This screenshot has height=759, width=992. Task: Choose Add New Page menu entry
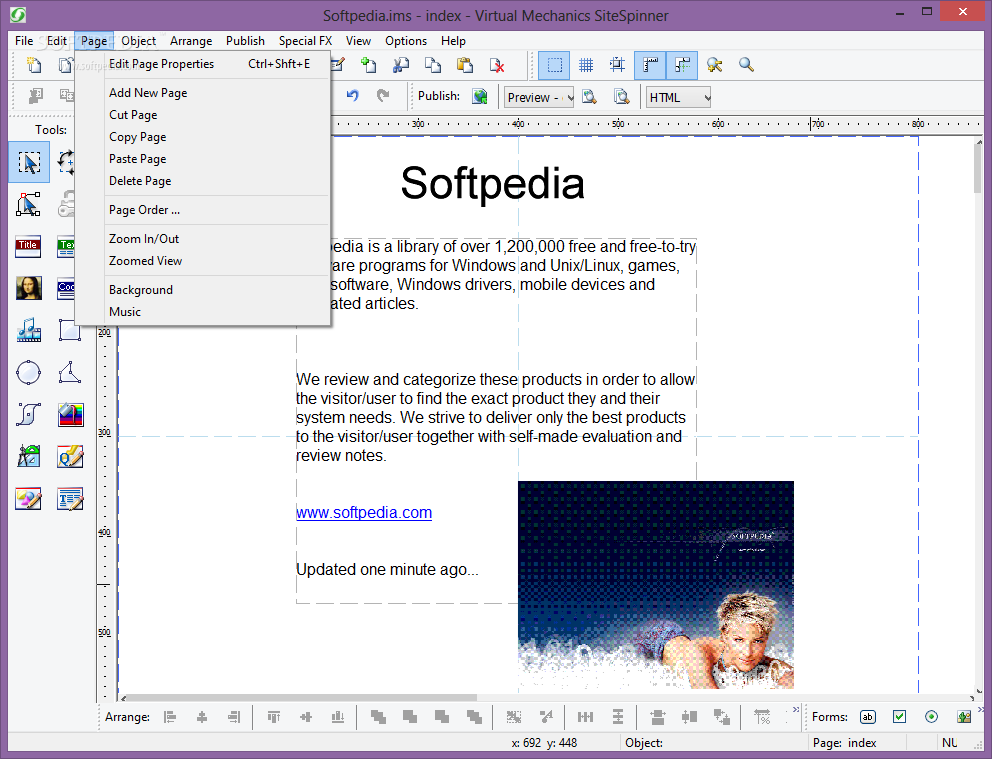pyautogui.click(x=202, y=93)
